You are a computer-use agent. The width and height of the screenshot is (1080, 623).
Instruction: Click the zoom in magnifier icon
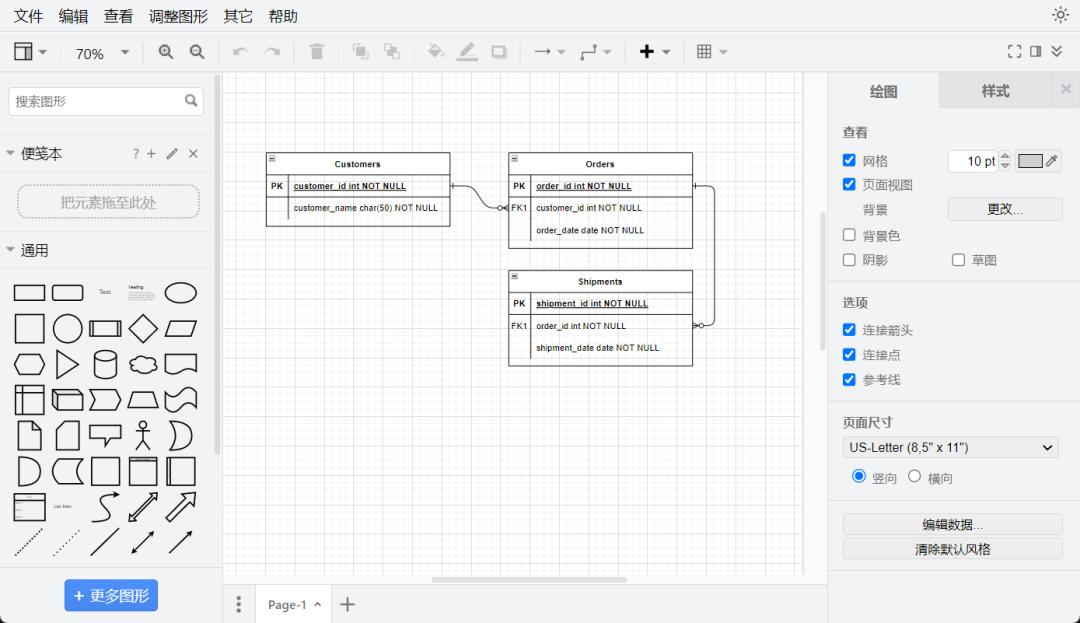(x=166, y=52)
